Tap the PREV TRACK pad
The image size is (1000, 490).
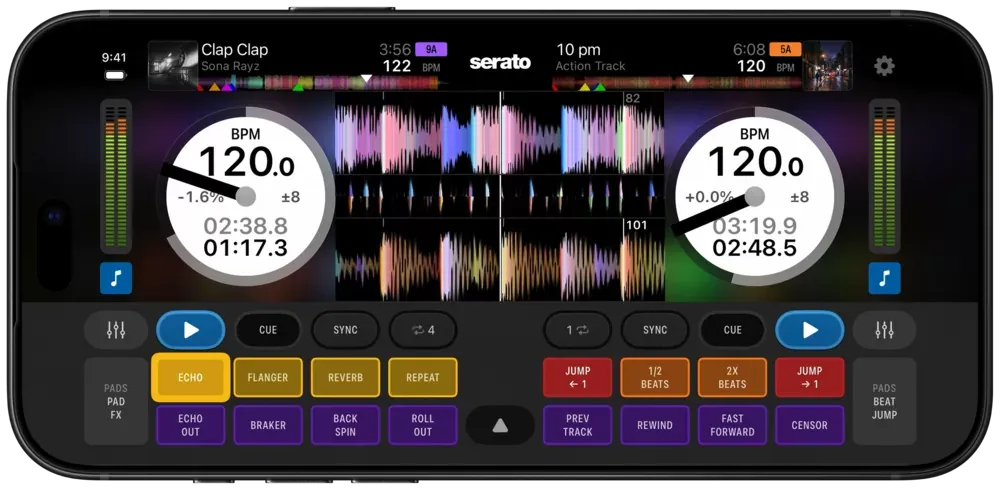click(x=578, y=425)
